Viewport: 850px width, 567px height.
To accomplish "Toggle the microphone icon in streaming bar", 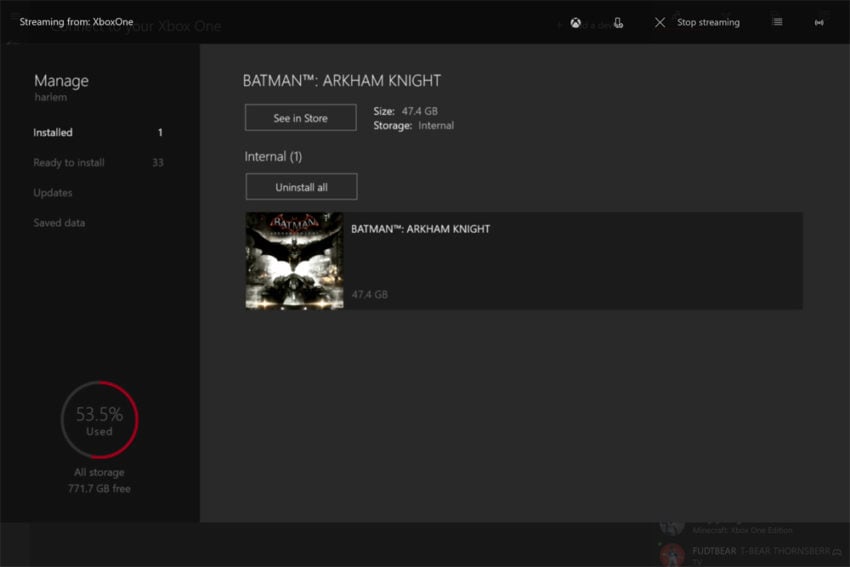I will [x=619, y=22].
